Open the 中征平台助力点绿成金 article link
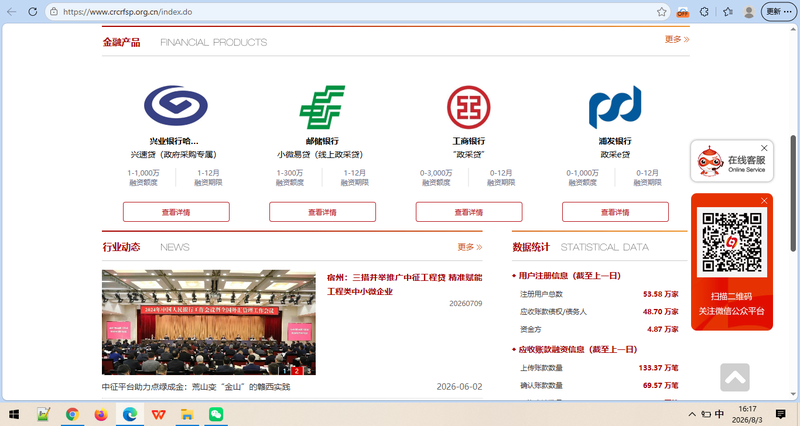 [196, 387]
